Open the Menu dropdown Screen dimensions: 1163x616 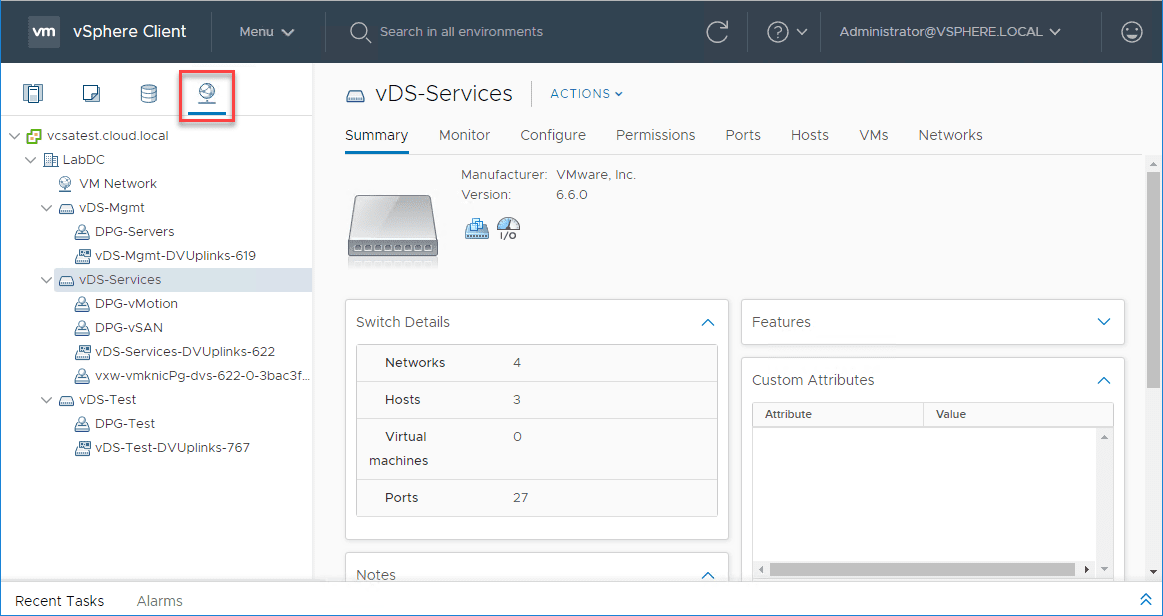[266, 32]
